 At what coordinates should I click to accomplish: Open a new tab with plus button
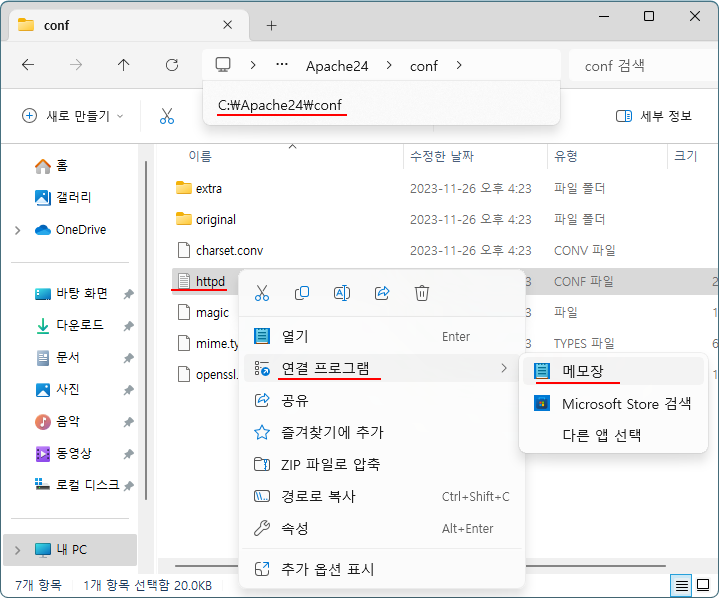click(x=271, y=26)
